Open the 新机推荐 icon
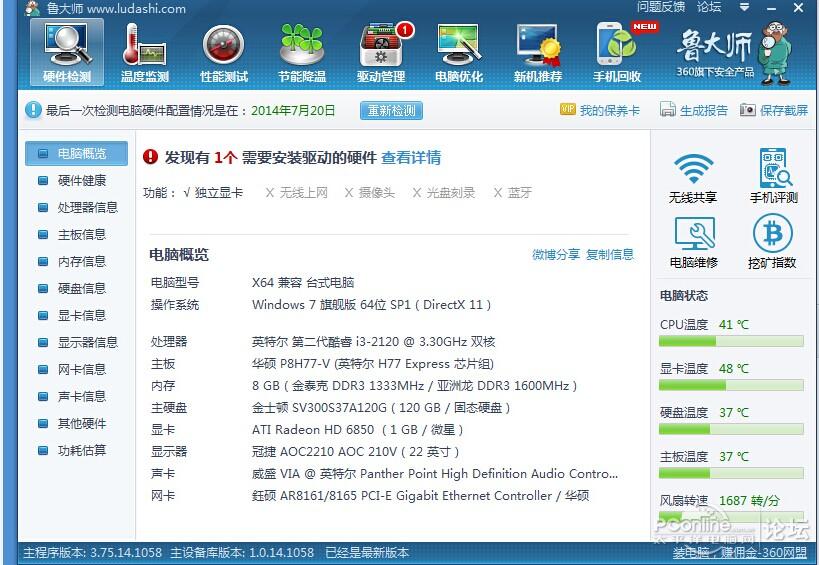 [537, 52]
